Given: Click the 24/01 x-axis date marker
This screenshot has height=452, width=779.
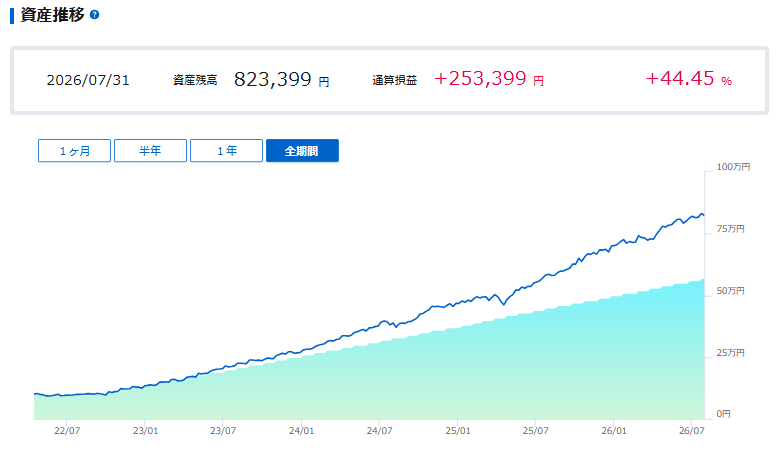Looking at the screenshot, I should click(302, 431).
